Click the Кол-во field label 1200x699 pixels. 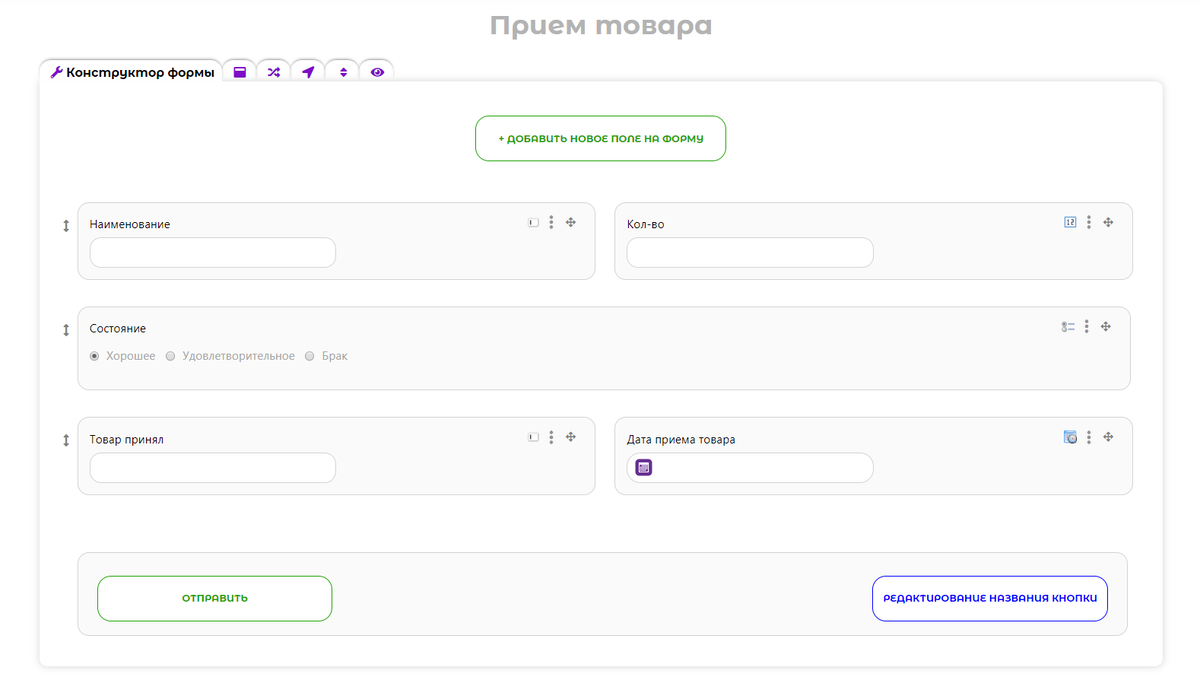[645, 224]
